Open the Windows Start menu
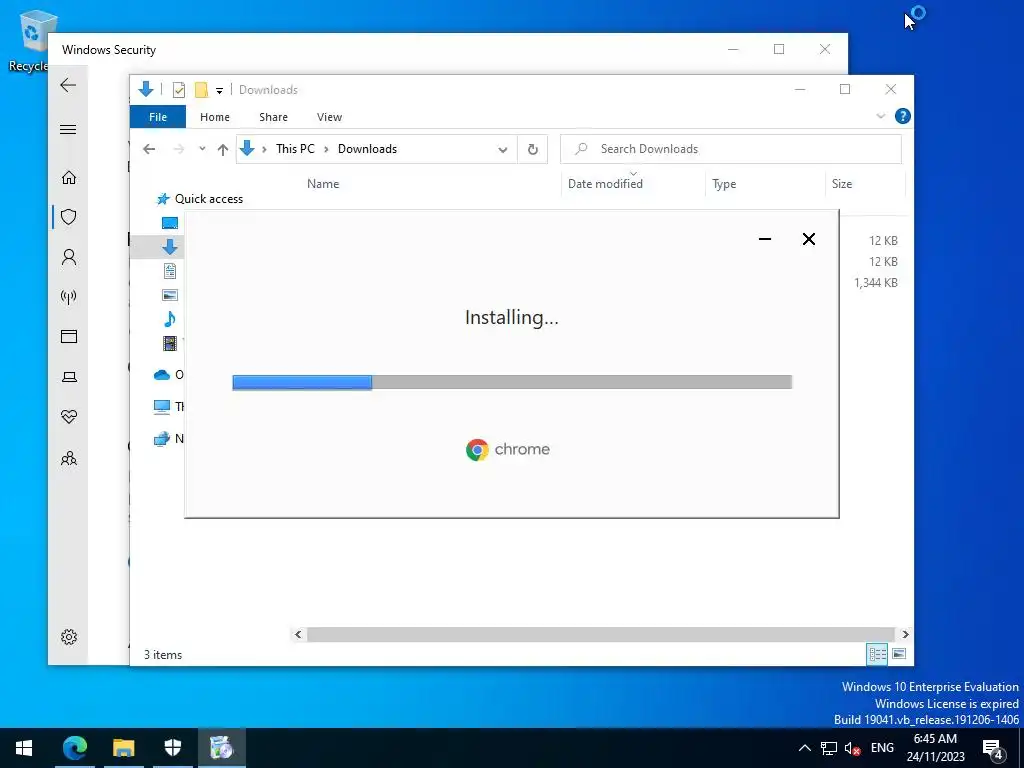 click(x=24, y=748)
